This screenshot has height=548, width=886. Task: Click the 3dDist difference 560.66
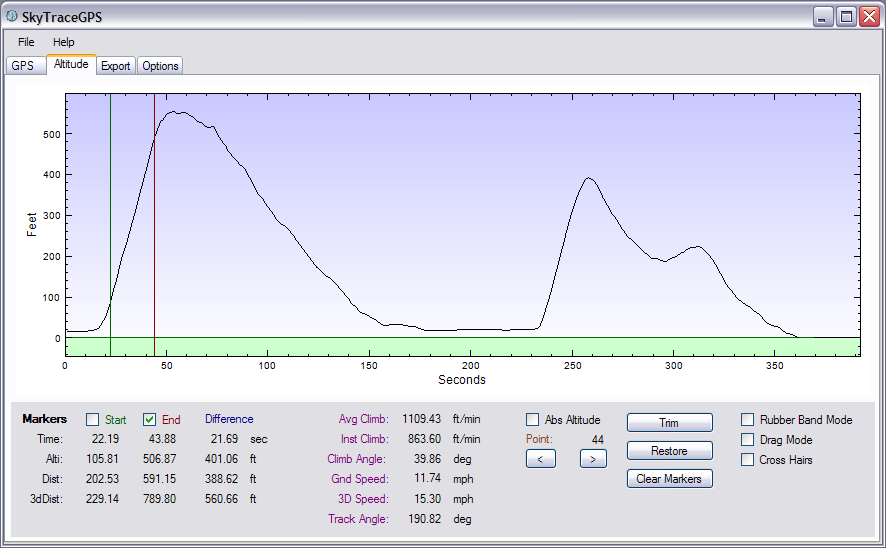[x=222, y=499]
